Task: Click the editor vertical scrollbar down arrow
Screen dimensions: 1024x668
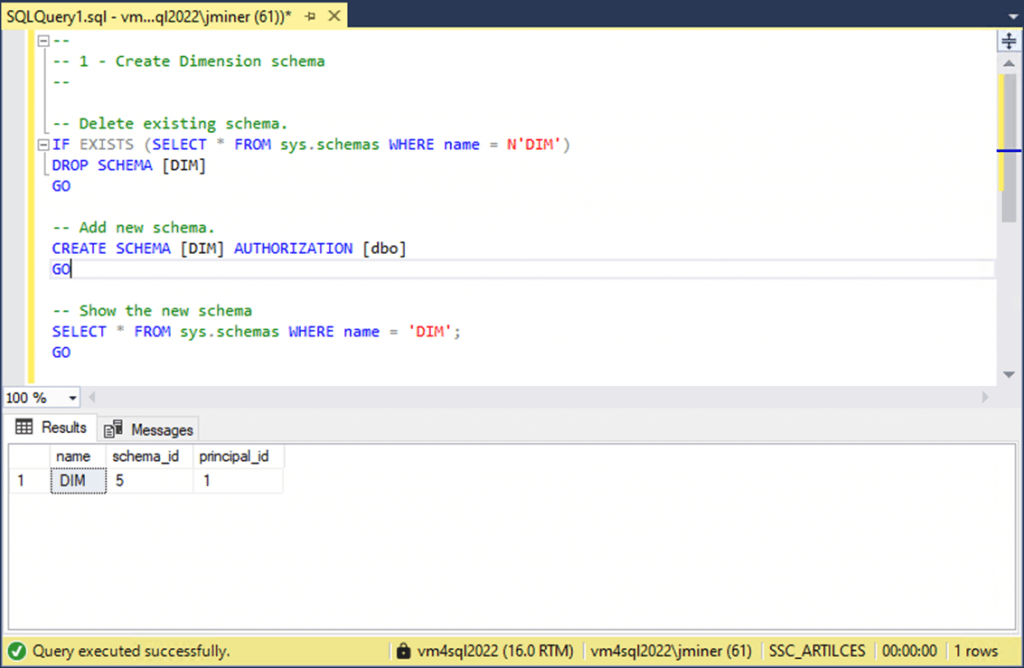Action: [x=1009, y=374]
